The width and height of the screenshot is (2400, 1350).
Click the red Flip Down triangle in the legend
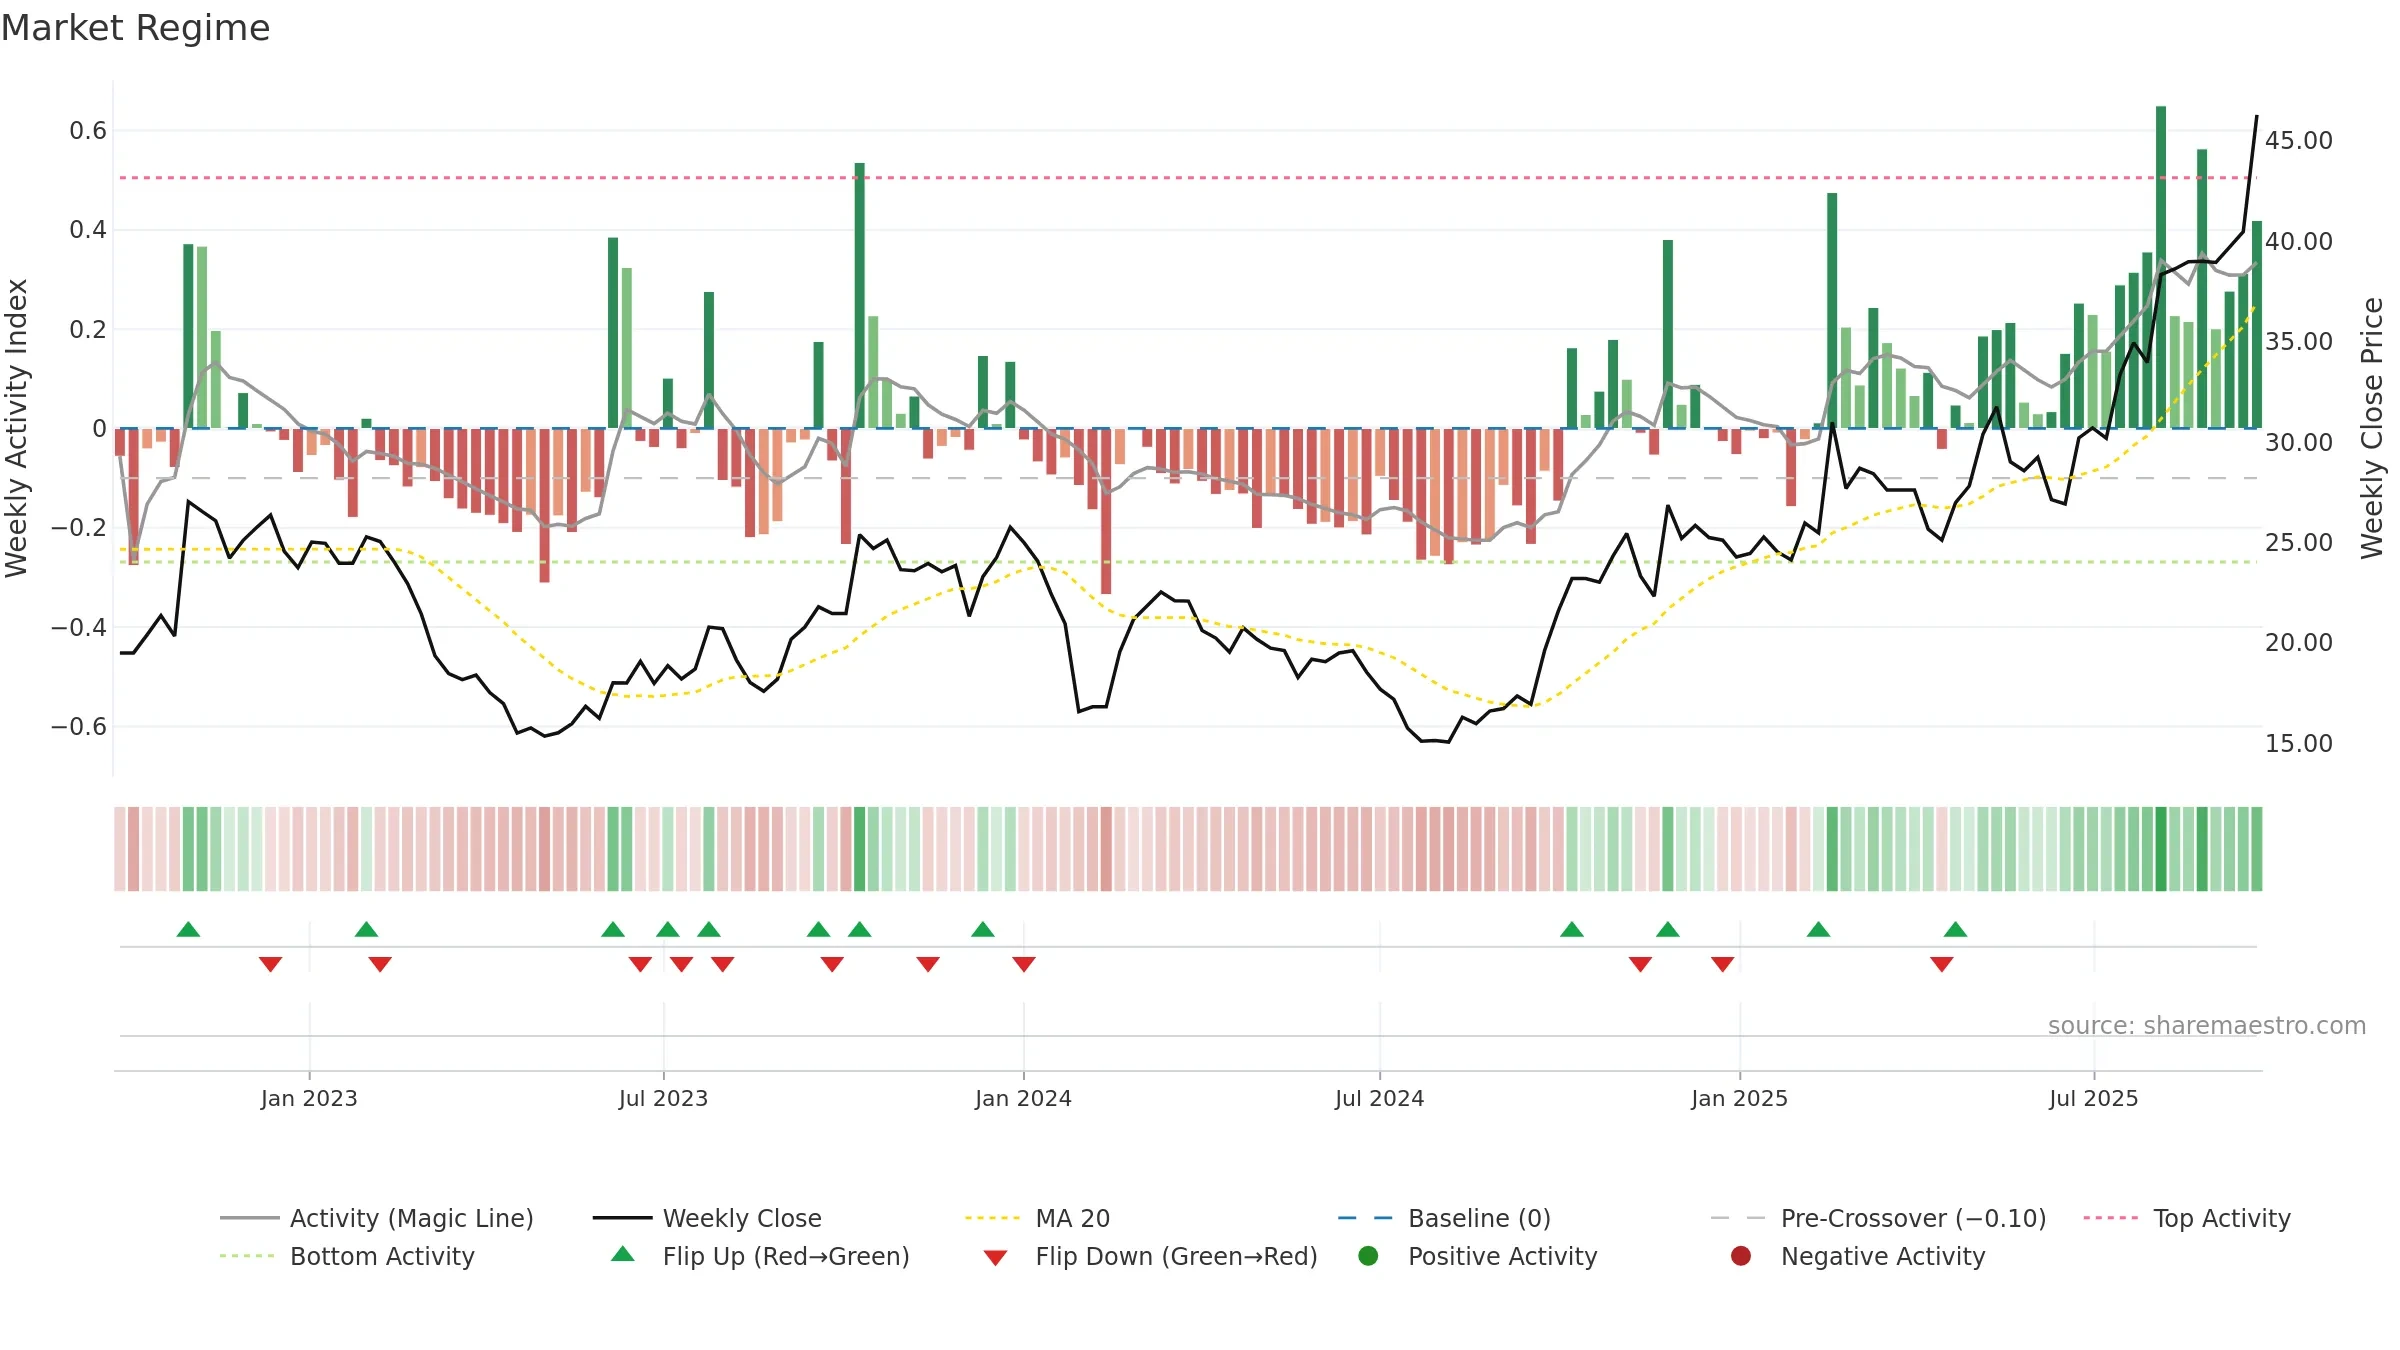point(995,1258)
